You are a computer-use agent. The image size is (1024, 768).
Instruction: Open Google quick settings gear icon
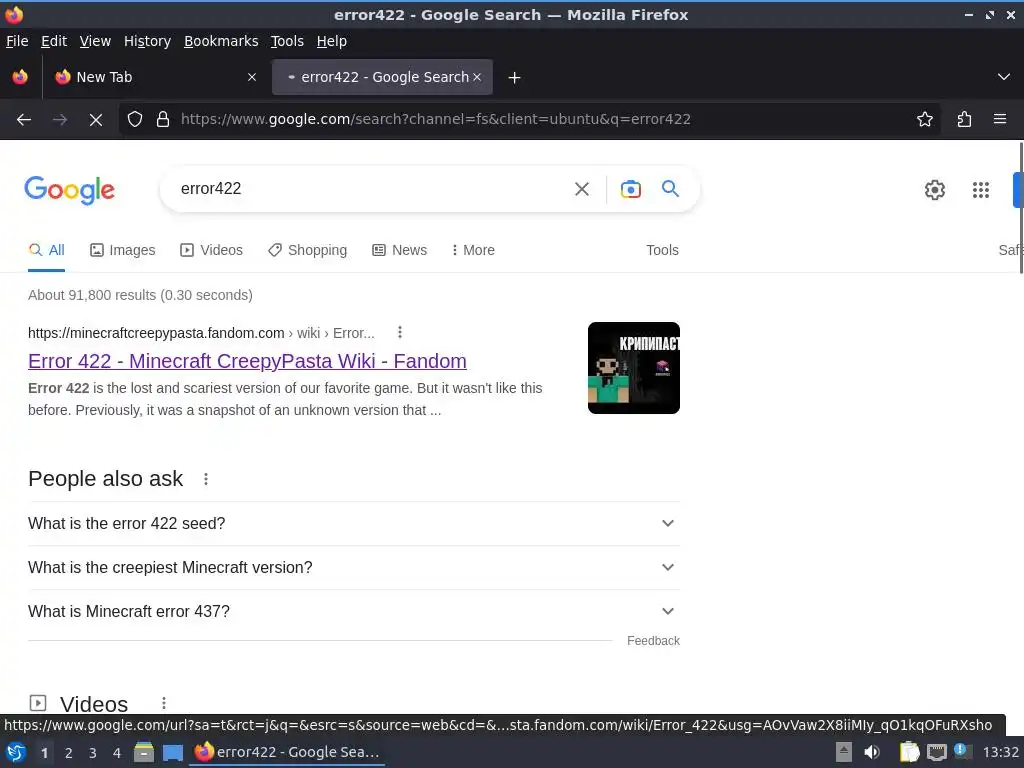[935, 190]
